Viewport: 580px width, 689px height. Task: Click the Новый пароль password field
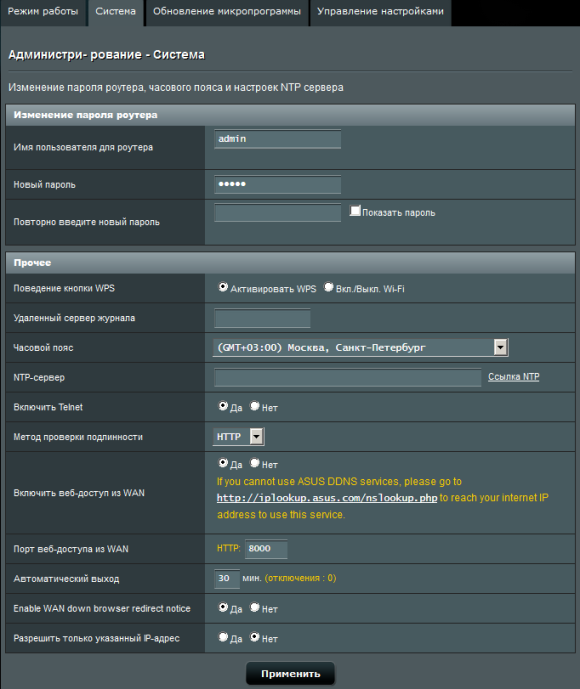tap(277, 184)
